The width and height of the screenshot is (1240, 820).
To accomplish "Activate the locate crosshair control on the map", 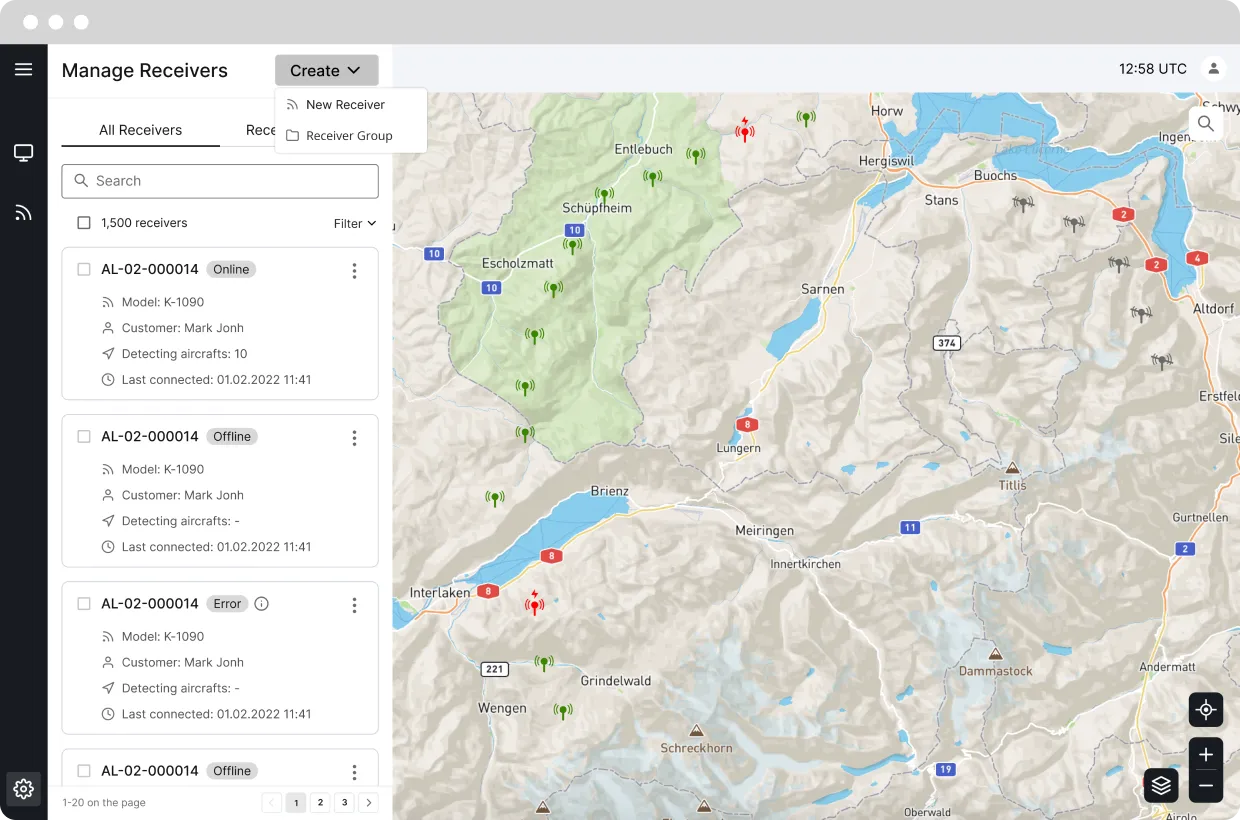I will coord(1206,709).
